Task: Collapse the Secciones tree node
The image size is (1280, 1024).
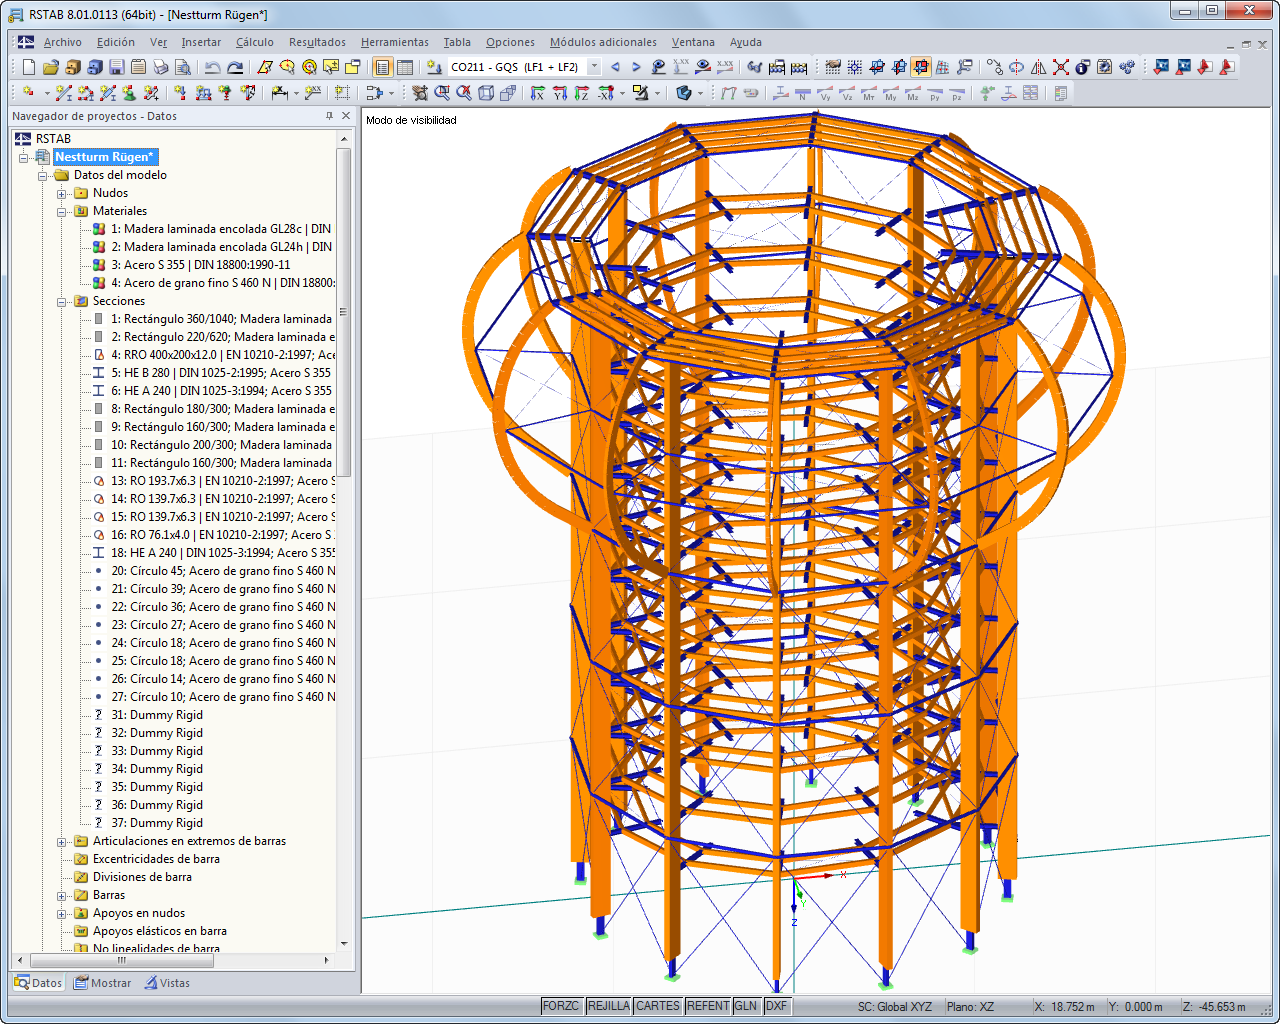Action: (62, 302)
